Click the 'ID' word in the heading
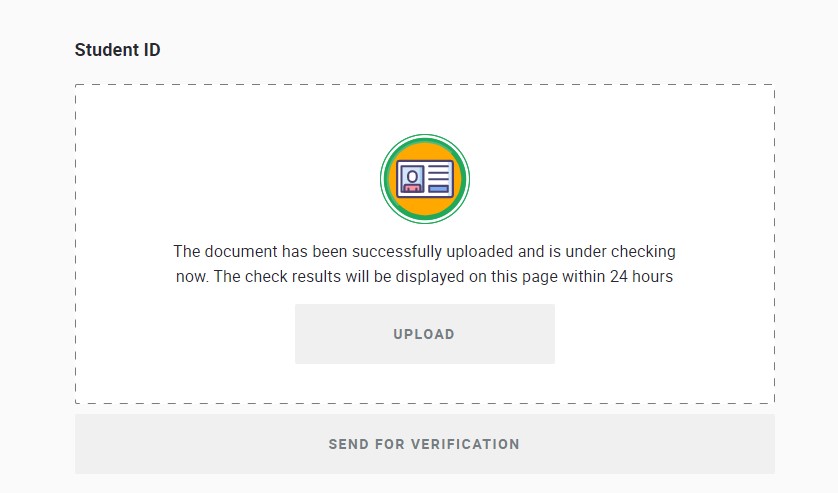This screenshot has width=838, height=493. tap(152, 50)
